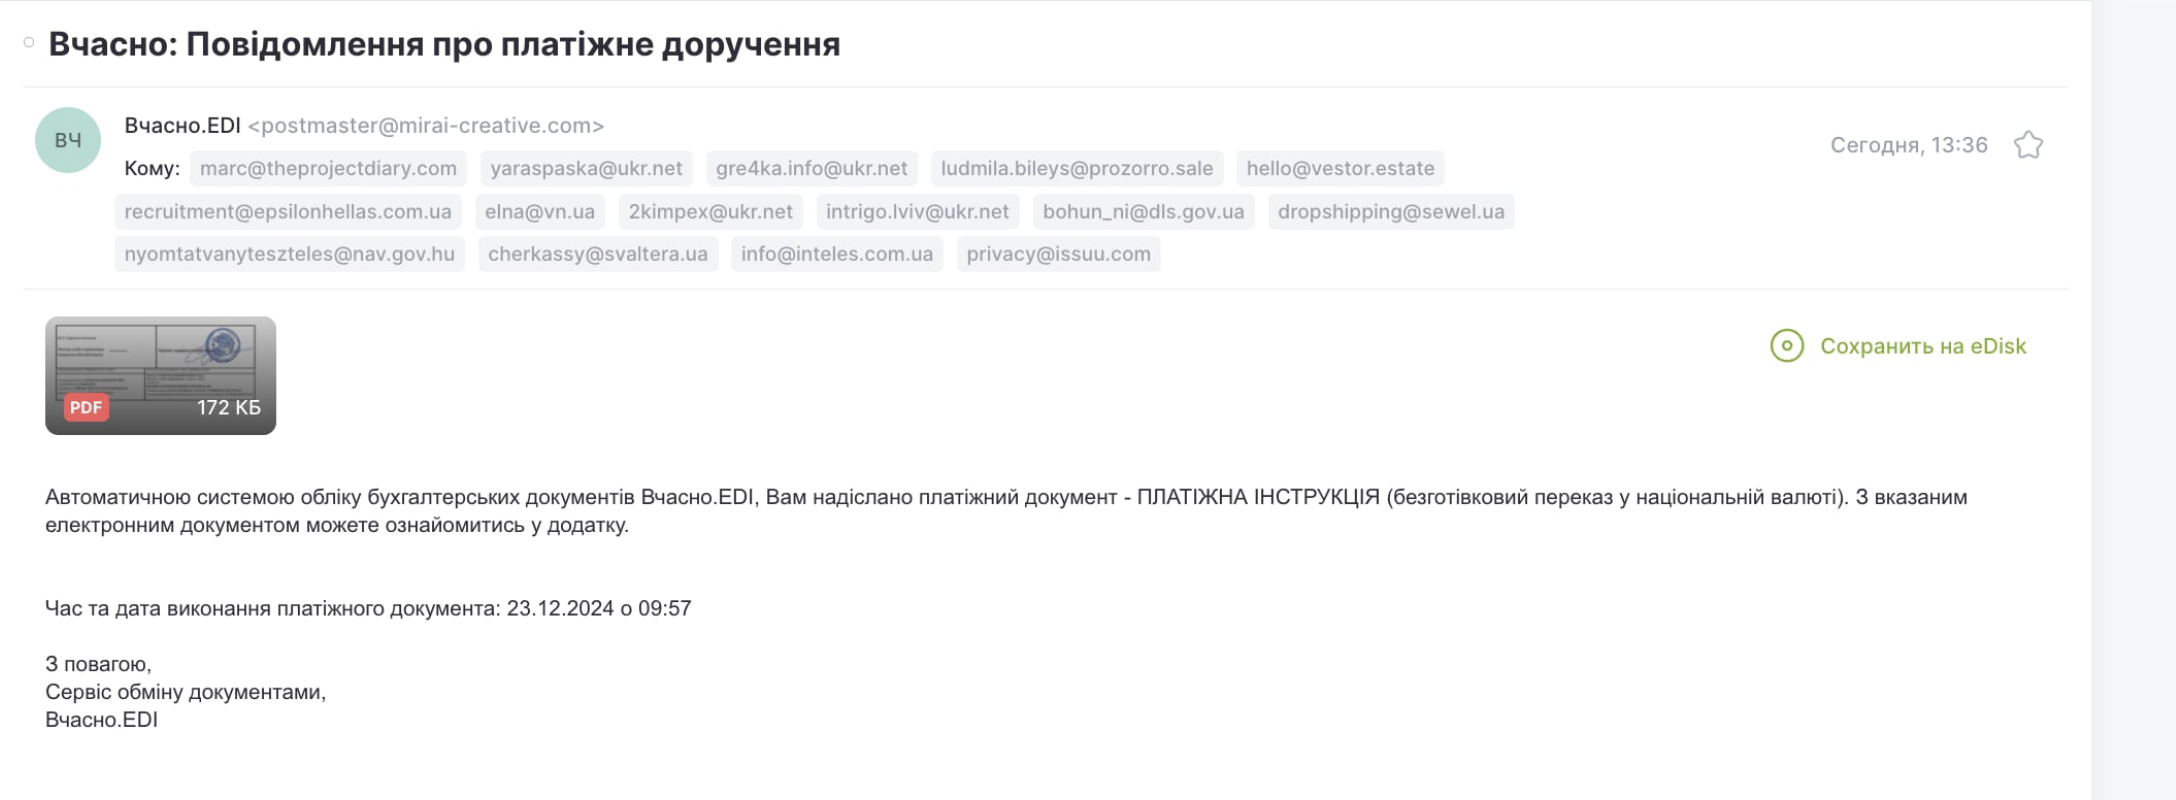Star this email as favorite
The height and width of the screenshot is (800, 2176).
pyautogui.click(x=2028, y=145)
